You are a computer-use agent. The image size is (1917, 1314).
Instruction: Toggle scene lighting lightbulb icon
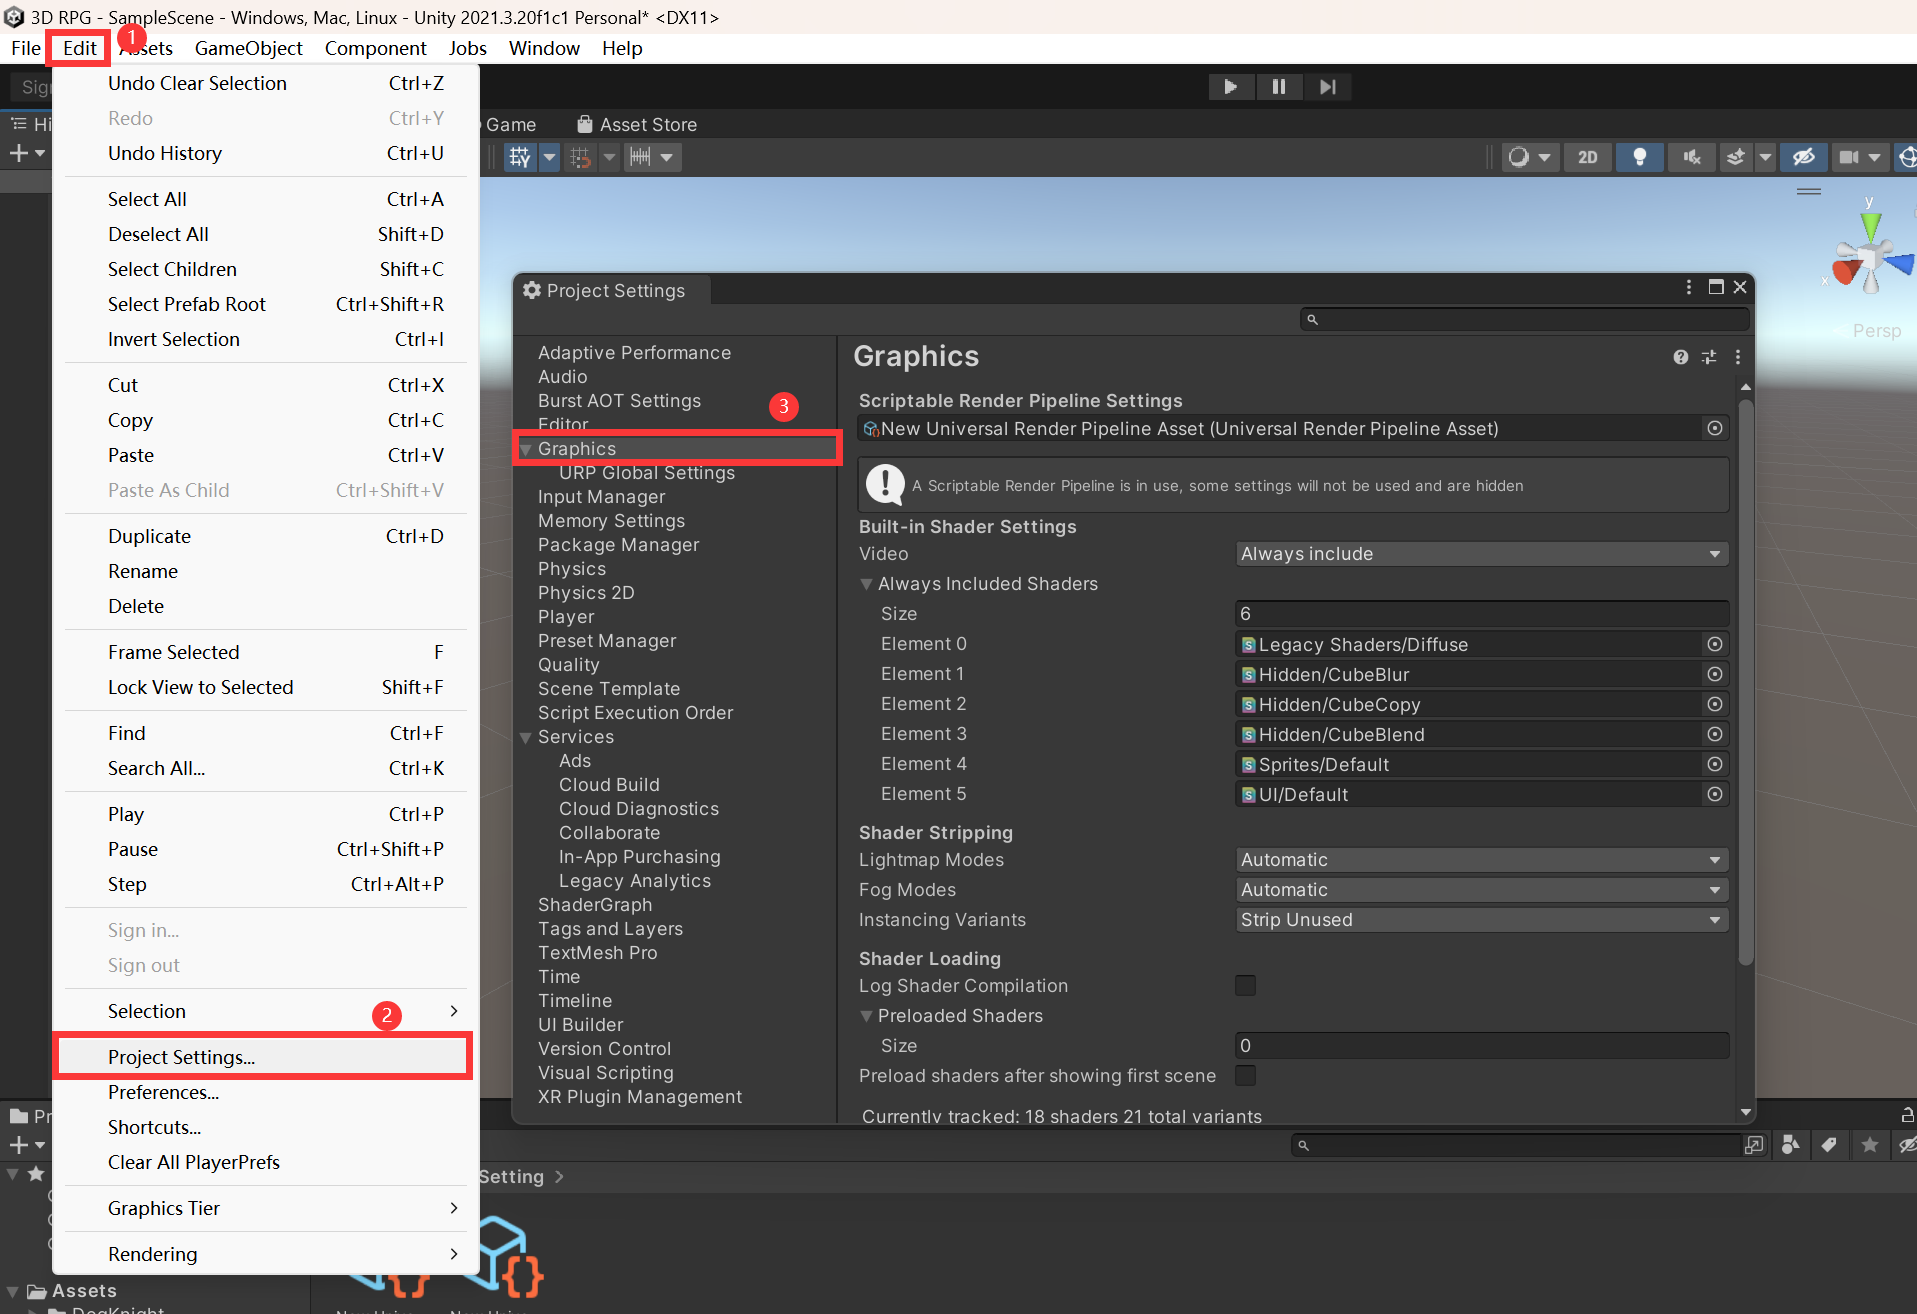[1640, 157]
